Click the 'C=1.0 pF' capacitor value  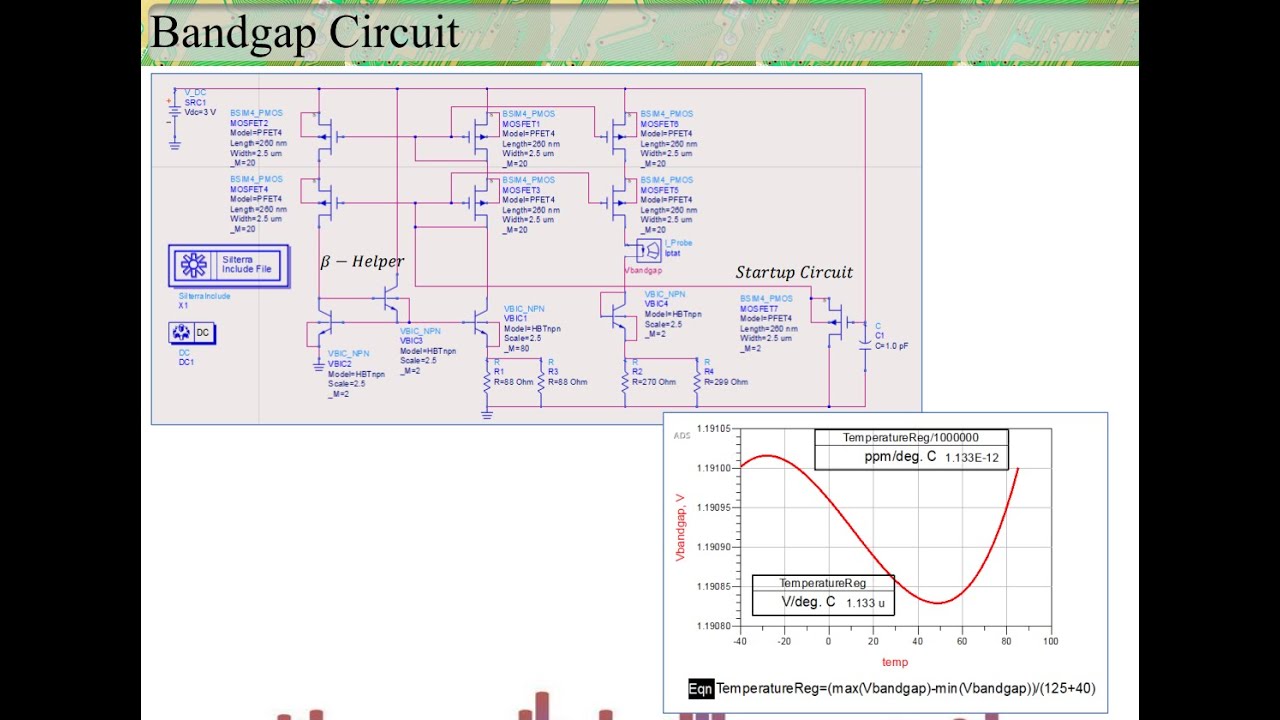pyautogui.click(x=892, y=346)
